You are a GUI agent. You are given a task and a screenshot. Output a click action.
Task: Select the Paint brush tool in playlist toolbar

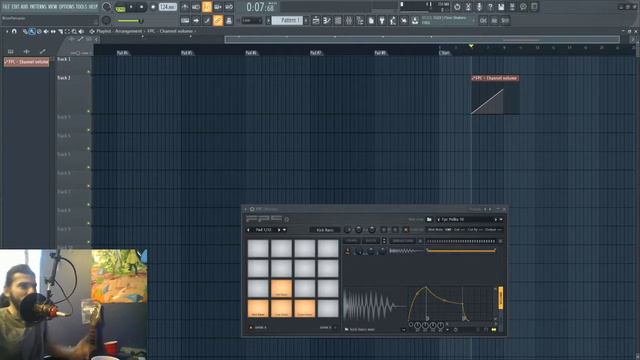click(x=32, y=31)
